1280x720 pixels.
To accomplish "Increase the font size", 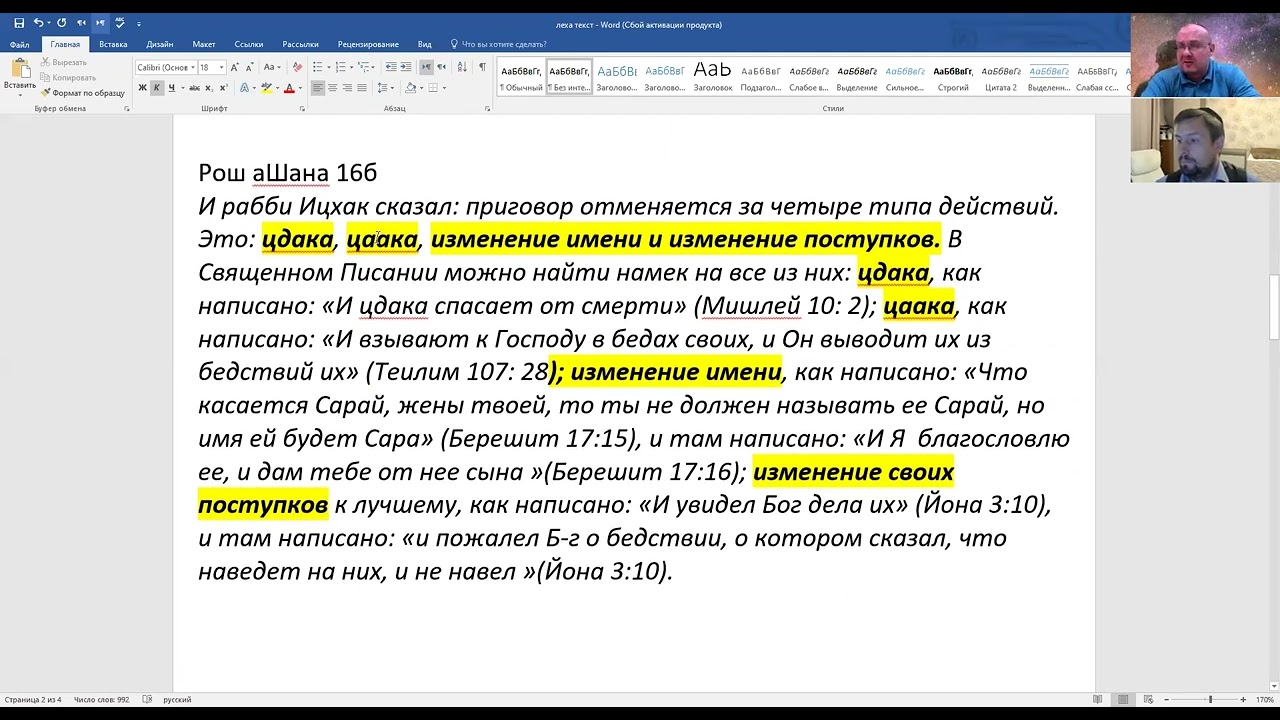I will (234, 67).
